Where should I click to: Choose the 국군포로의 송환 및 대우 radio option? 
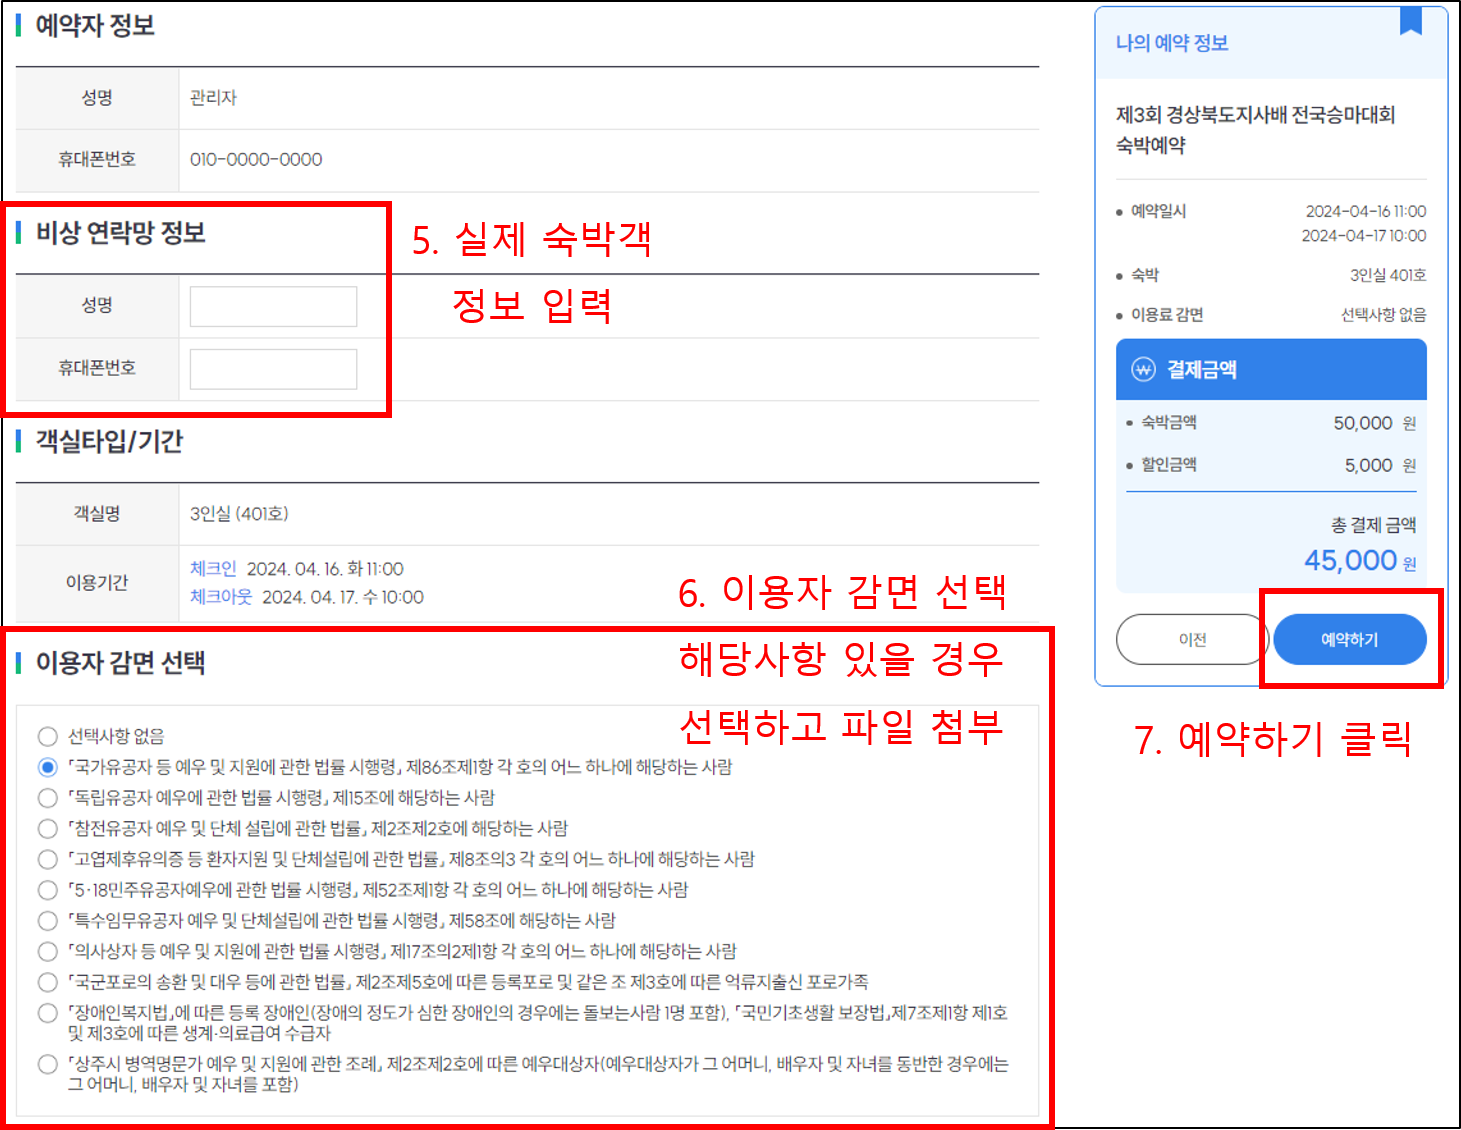coord(47,983)
